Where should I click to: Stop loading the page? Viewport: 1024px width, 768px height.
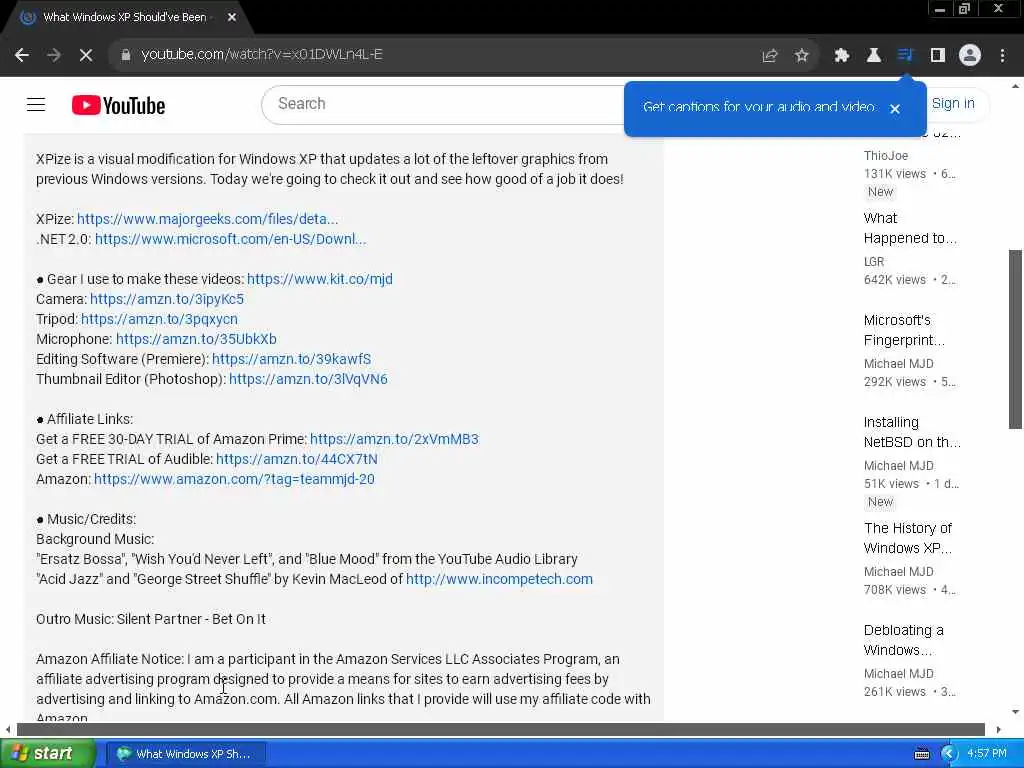pyautogui.click(x=86, y=55)
